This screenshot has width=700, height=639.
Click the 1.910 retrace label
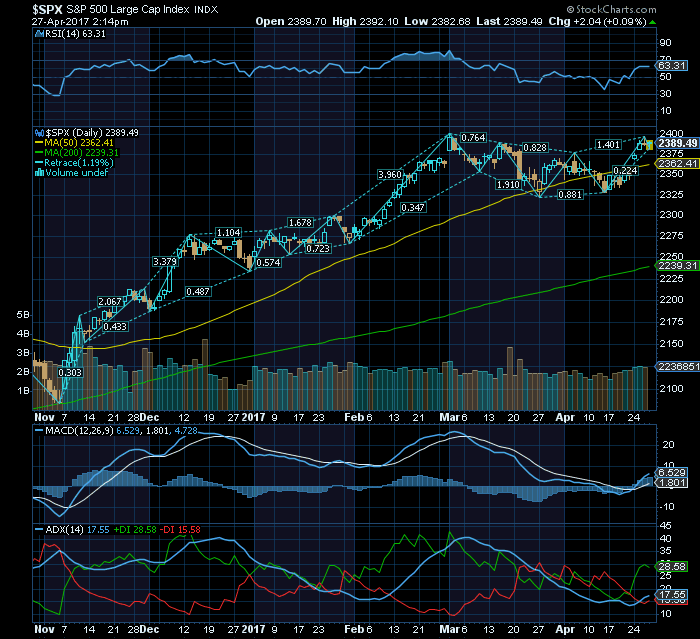508,184
